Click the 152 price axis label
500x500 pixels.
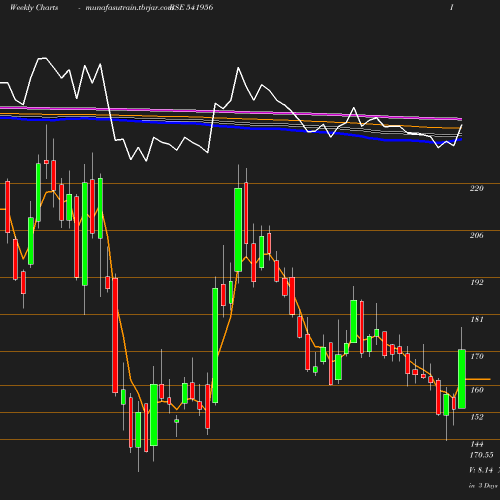coord(477,417)
